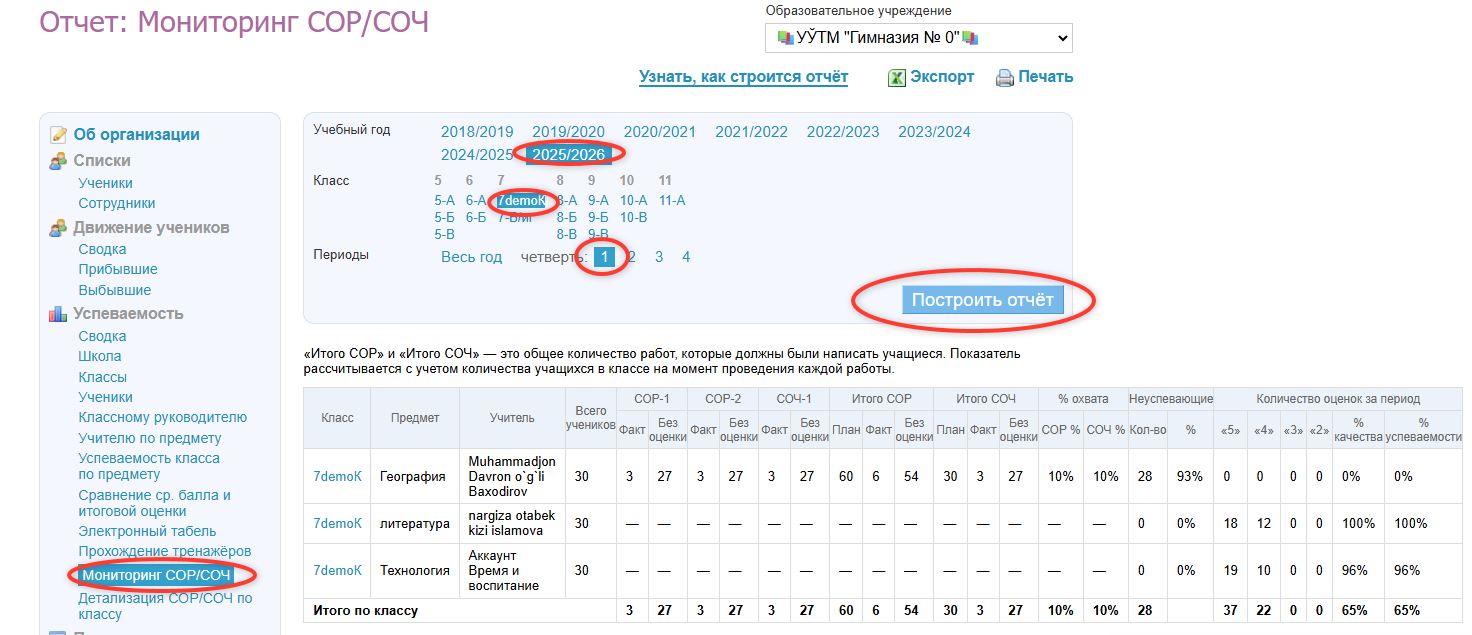
Task: Open Прибывшие in the sidebar
Action: click(x=118, y=269)
